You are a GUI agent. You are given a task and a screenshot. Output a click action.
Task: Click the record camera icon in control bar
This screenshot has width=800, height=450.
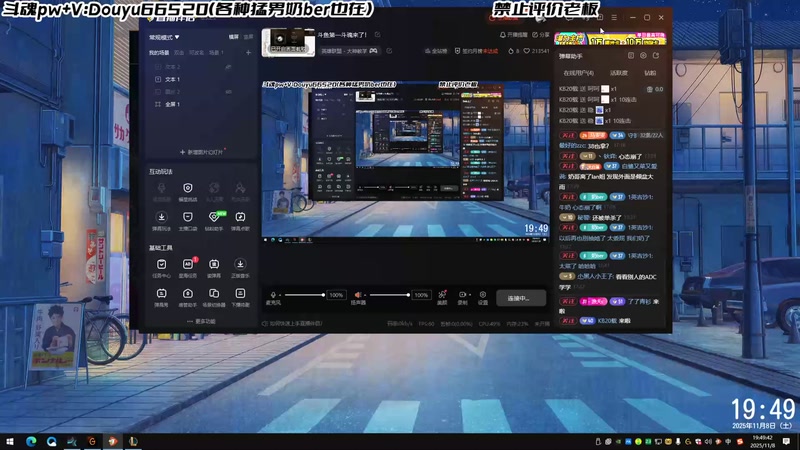coord(462,294)
